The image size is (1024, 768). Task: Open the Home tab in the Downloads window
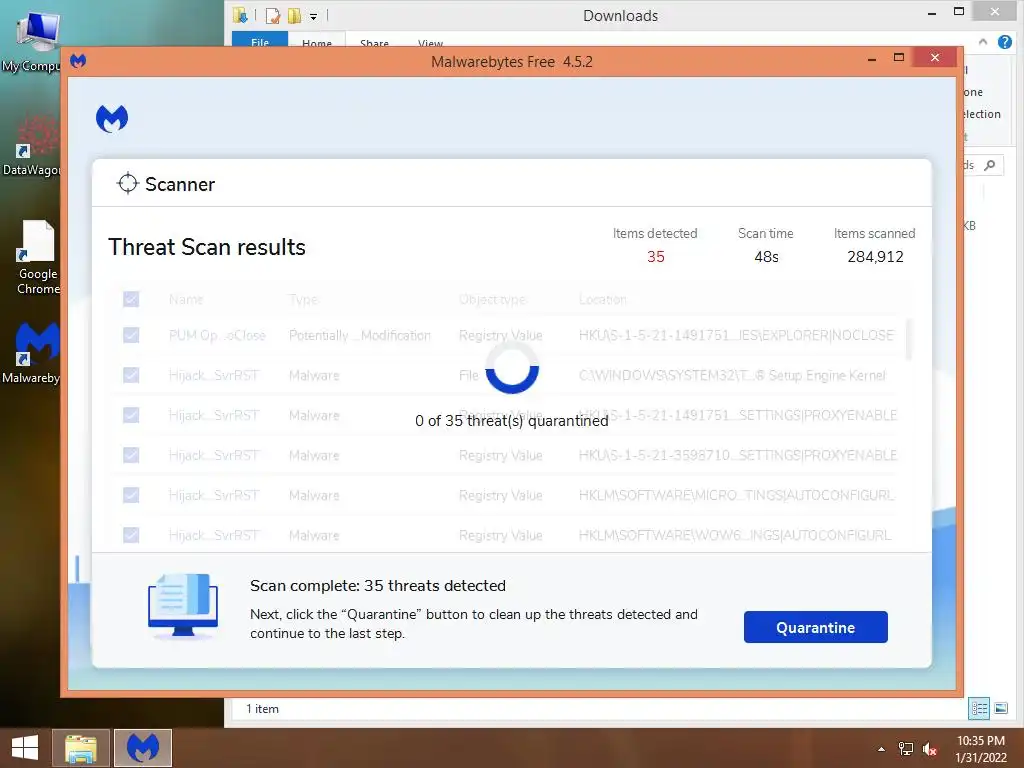317,40
